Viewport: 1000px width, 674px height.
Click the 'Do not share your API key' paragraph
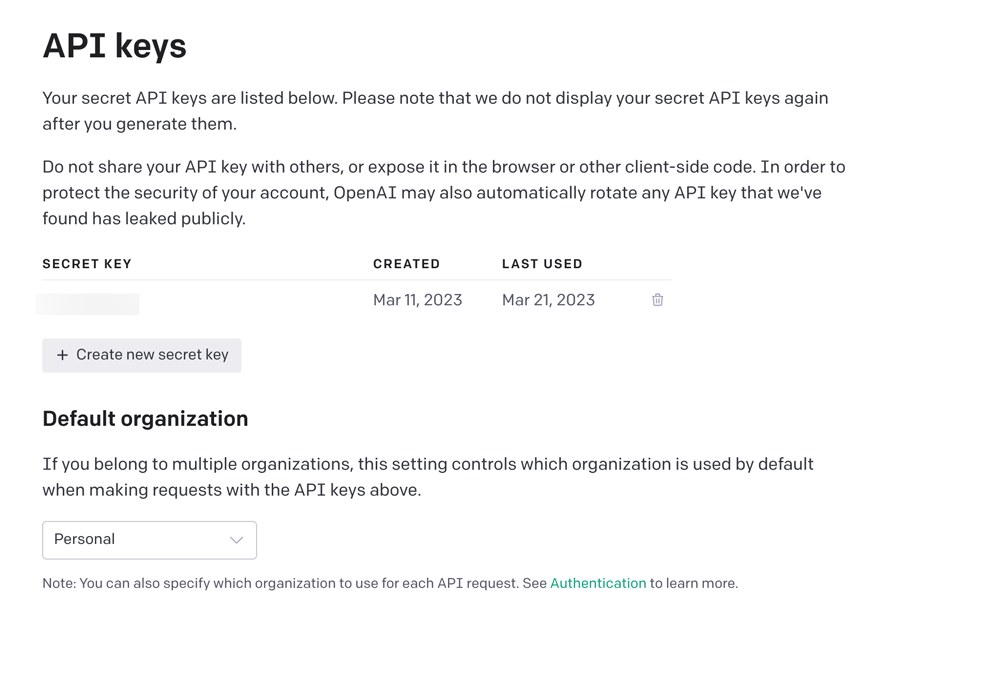(443, 167)
